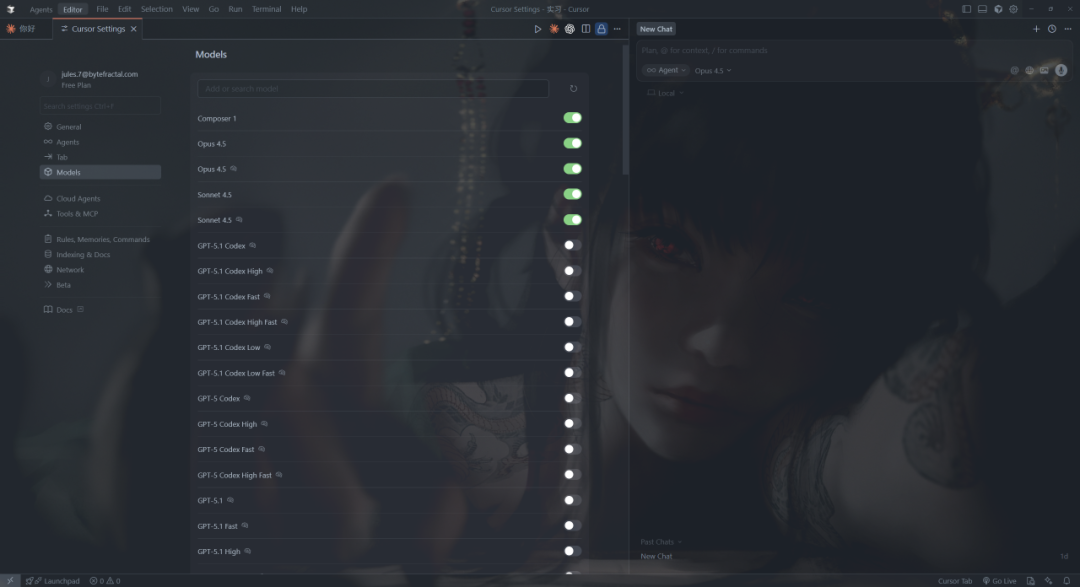Viewport: 1080px width, 587px height.
Task: Insert context with the @ icon in chat
Action: point(1015,70)
